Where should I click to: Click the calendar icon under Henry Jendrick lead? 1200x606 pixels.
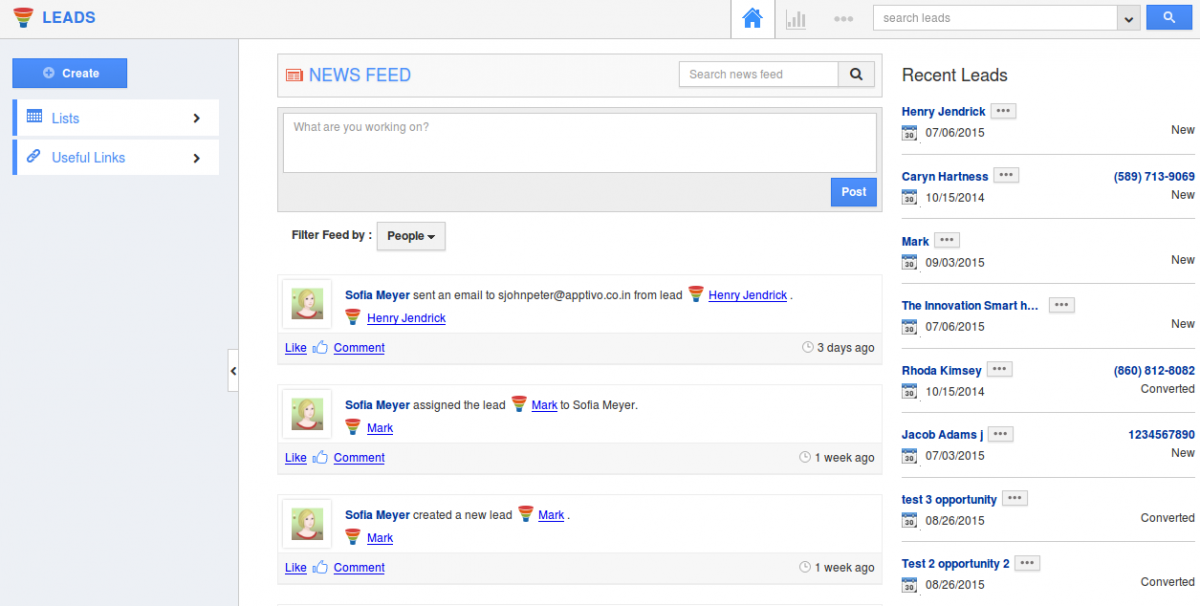909,132
